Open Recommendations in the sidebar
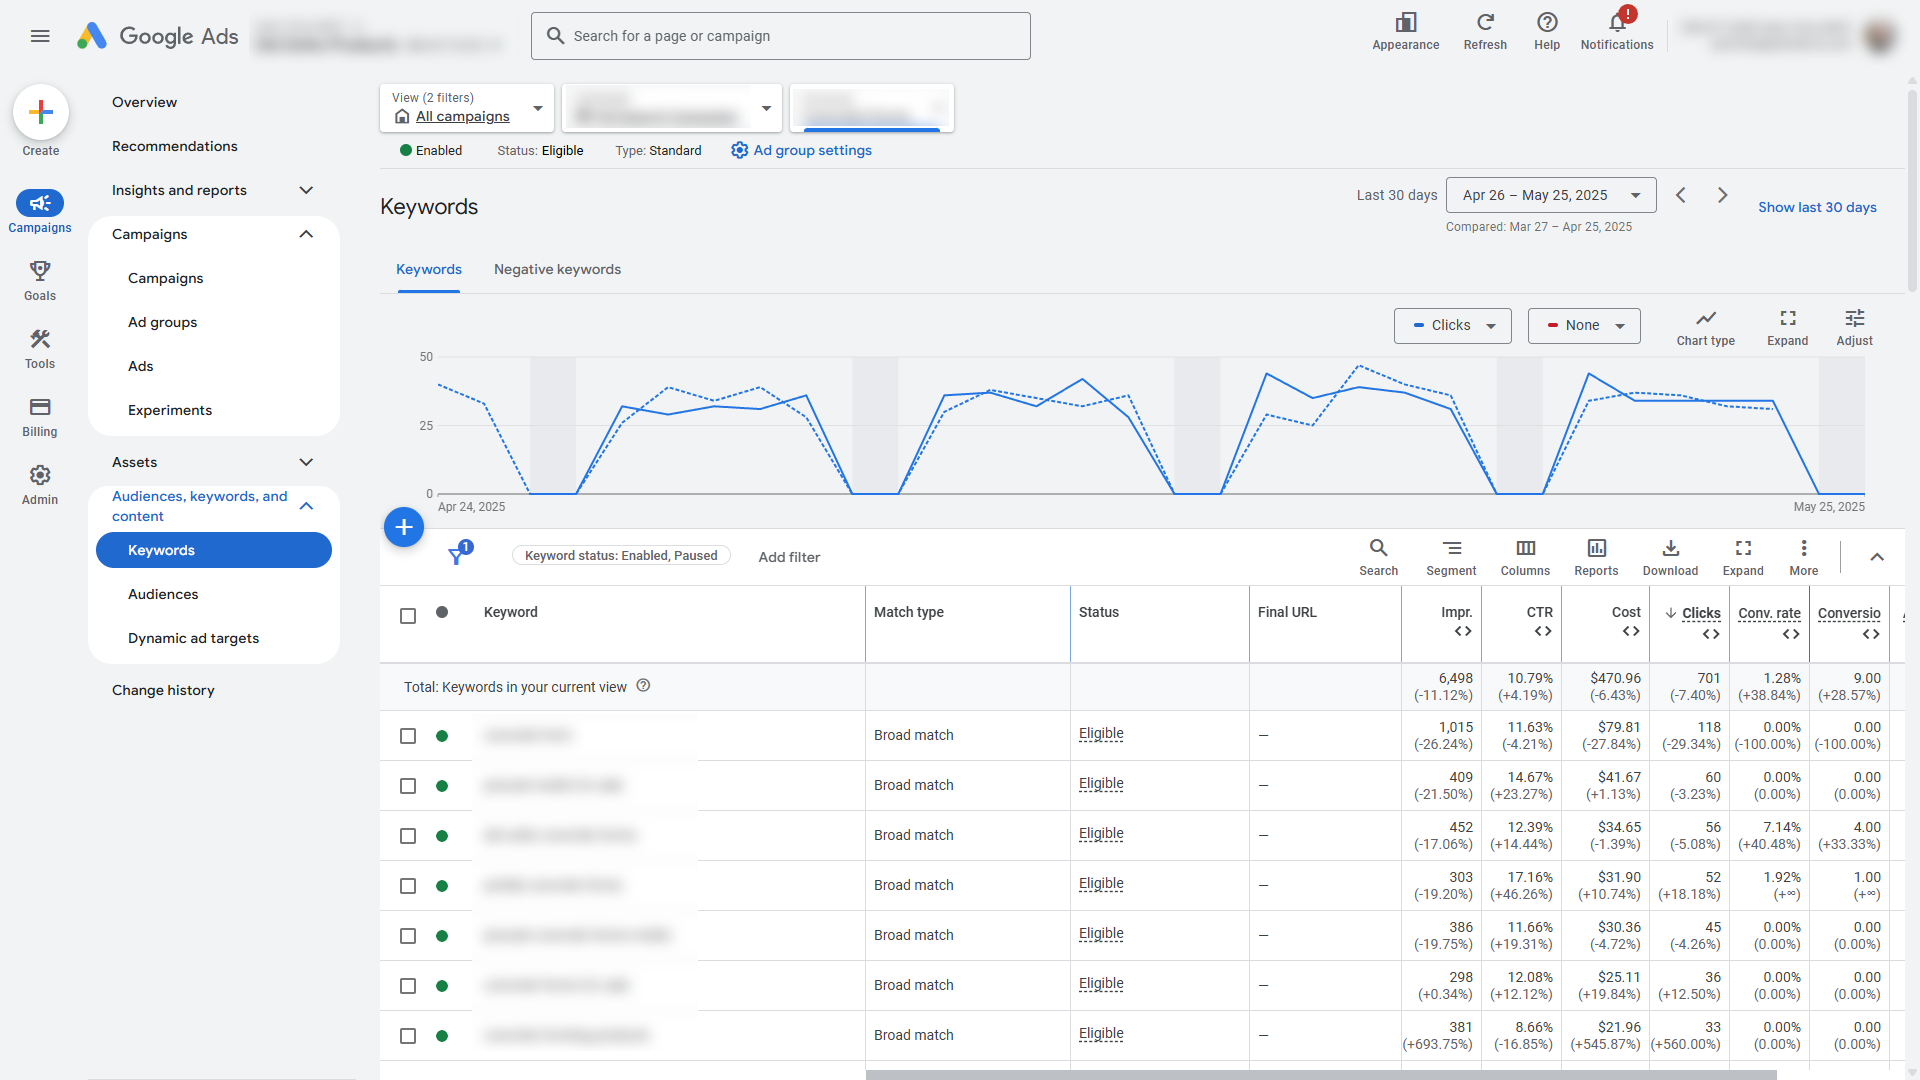 [175, 146]
